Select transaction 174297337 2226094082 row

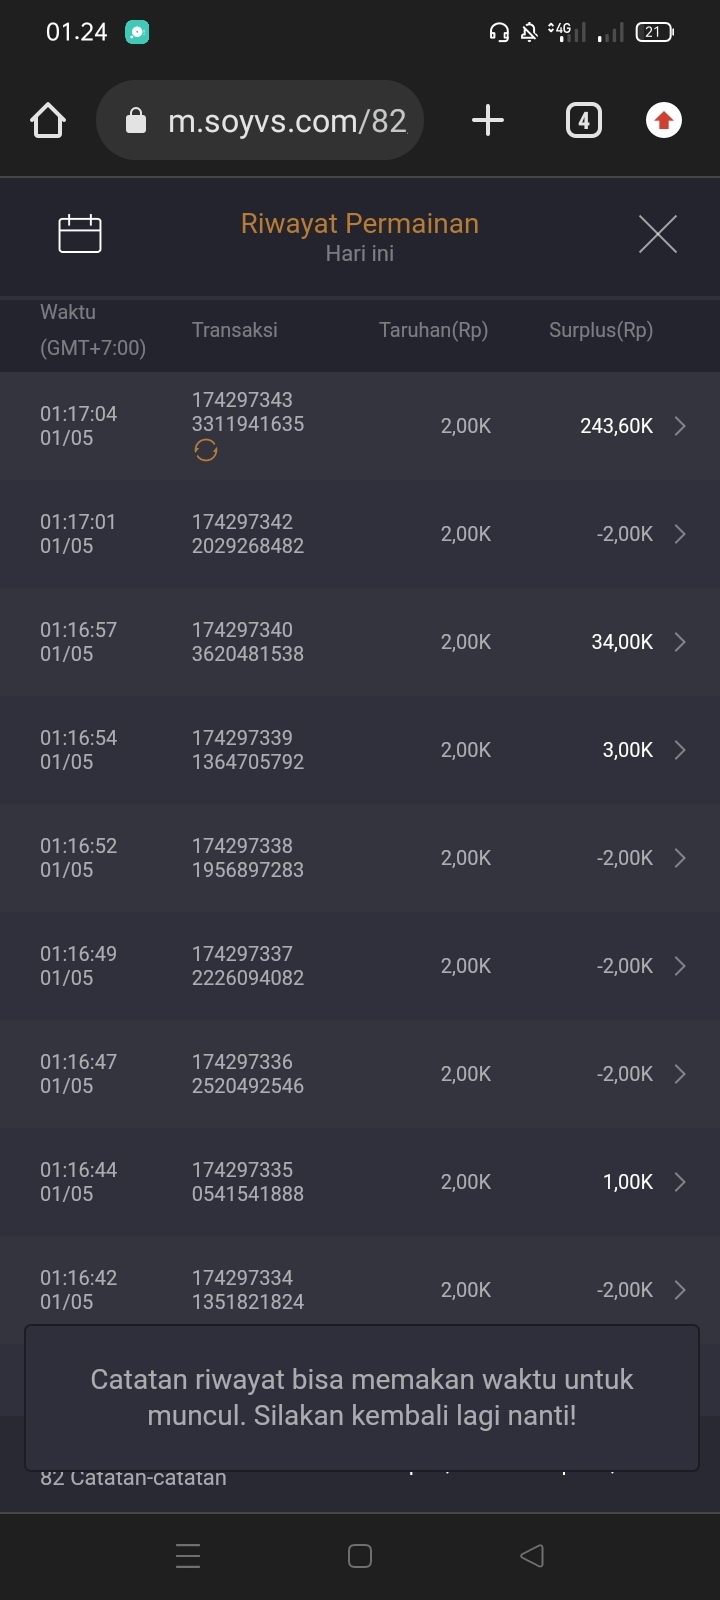tap(248, 966)
